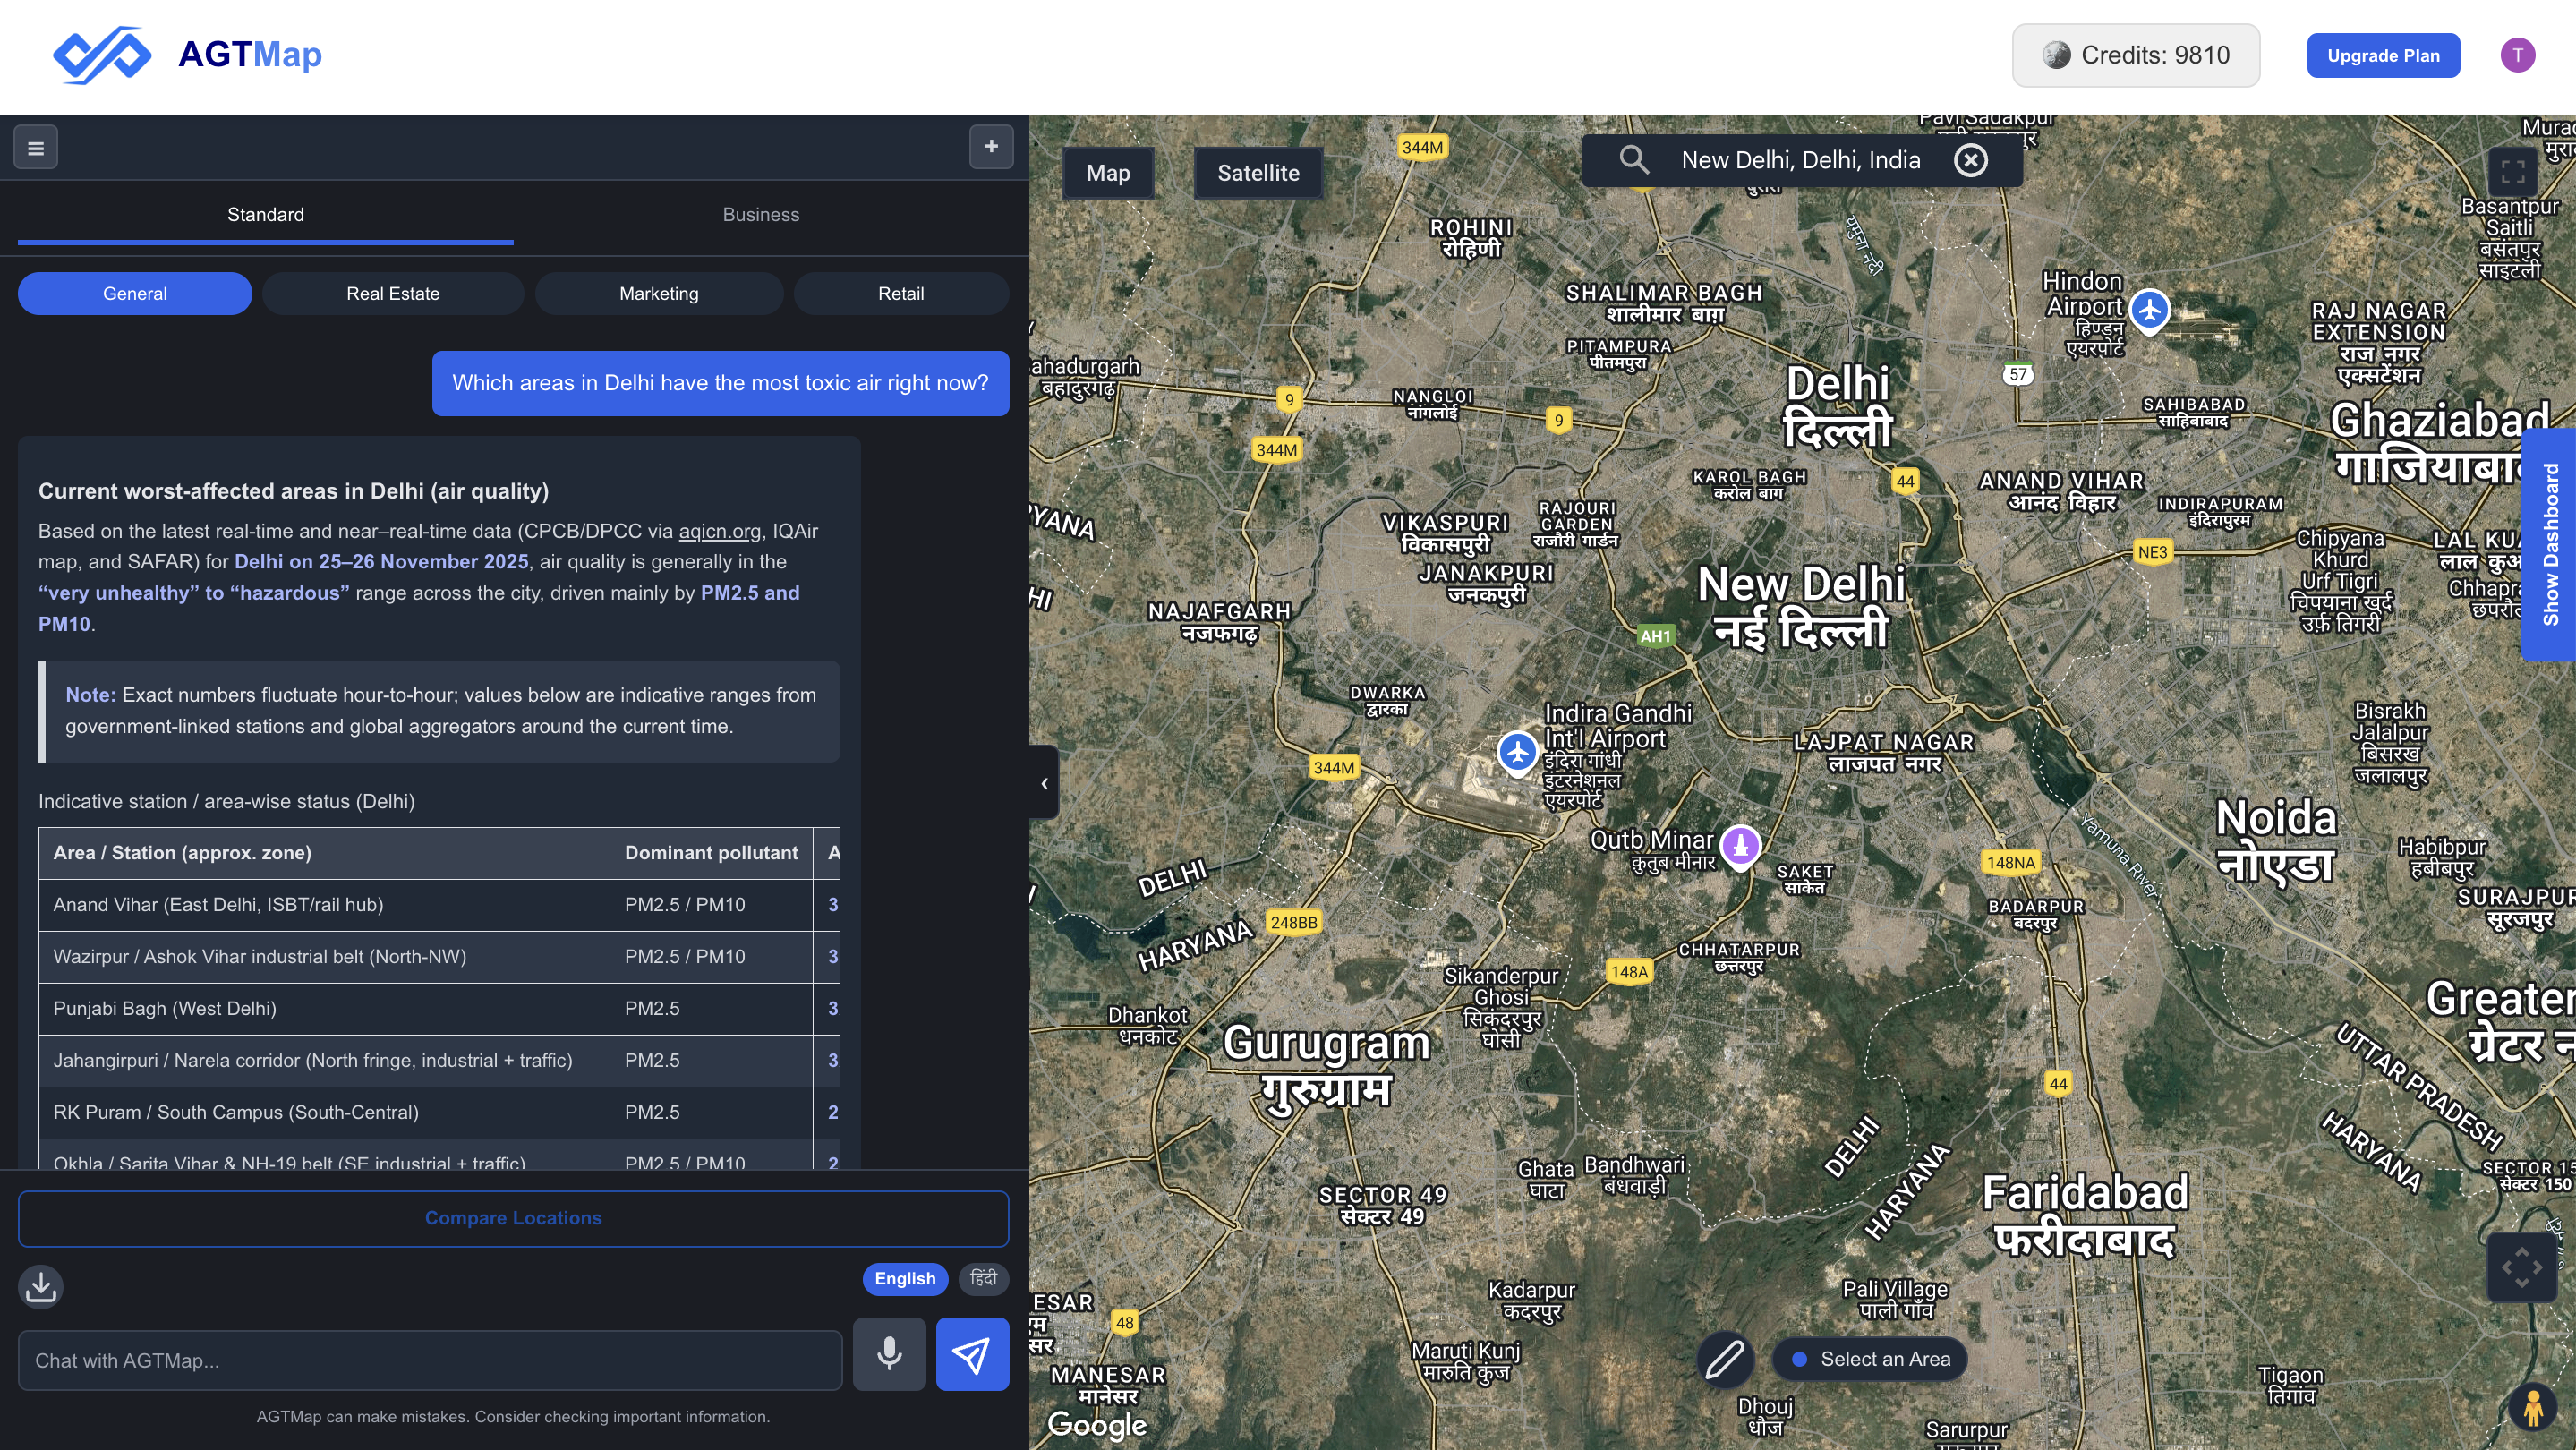Click the Rohini label on the map
The width and height of the screenshot is (2576, 1450).
pyautogui.click(x=1471, y=238)
